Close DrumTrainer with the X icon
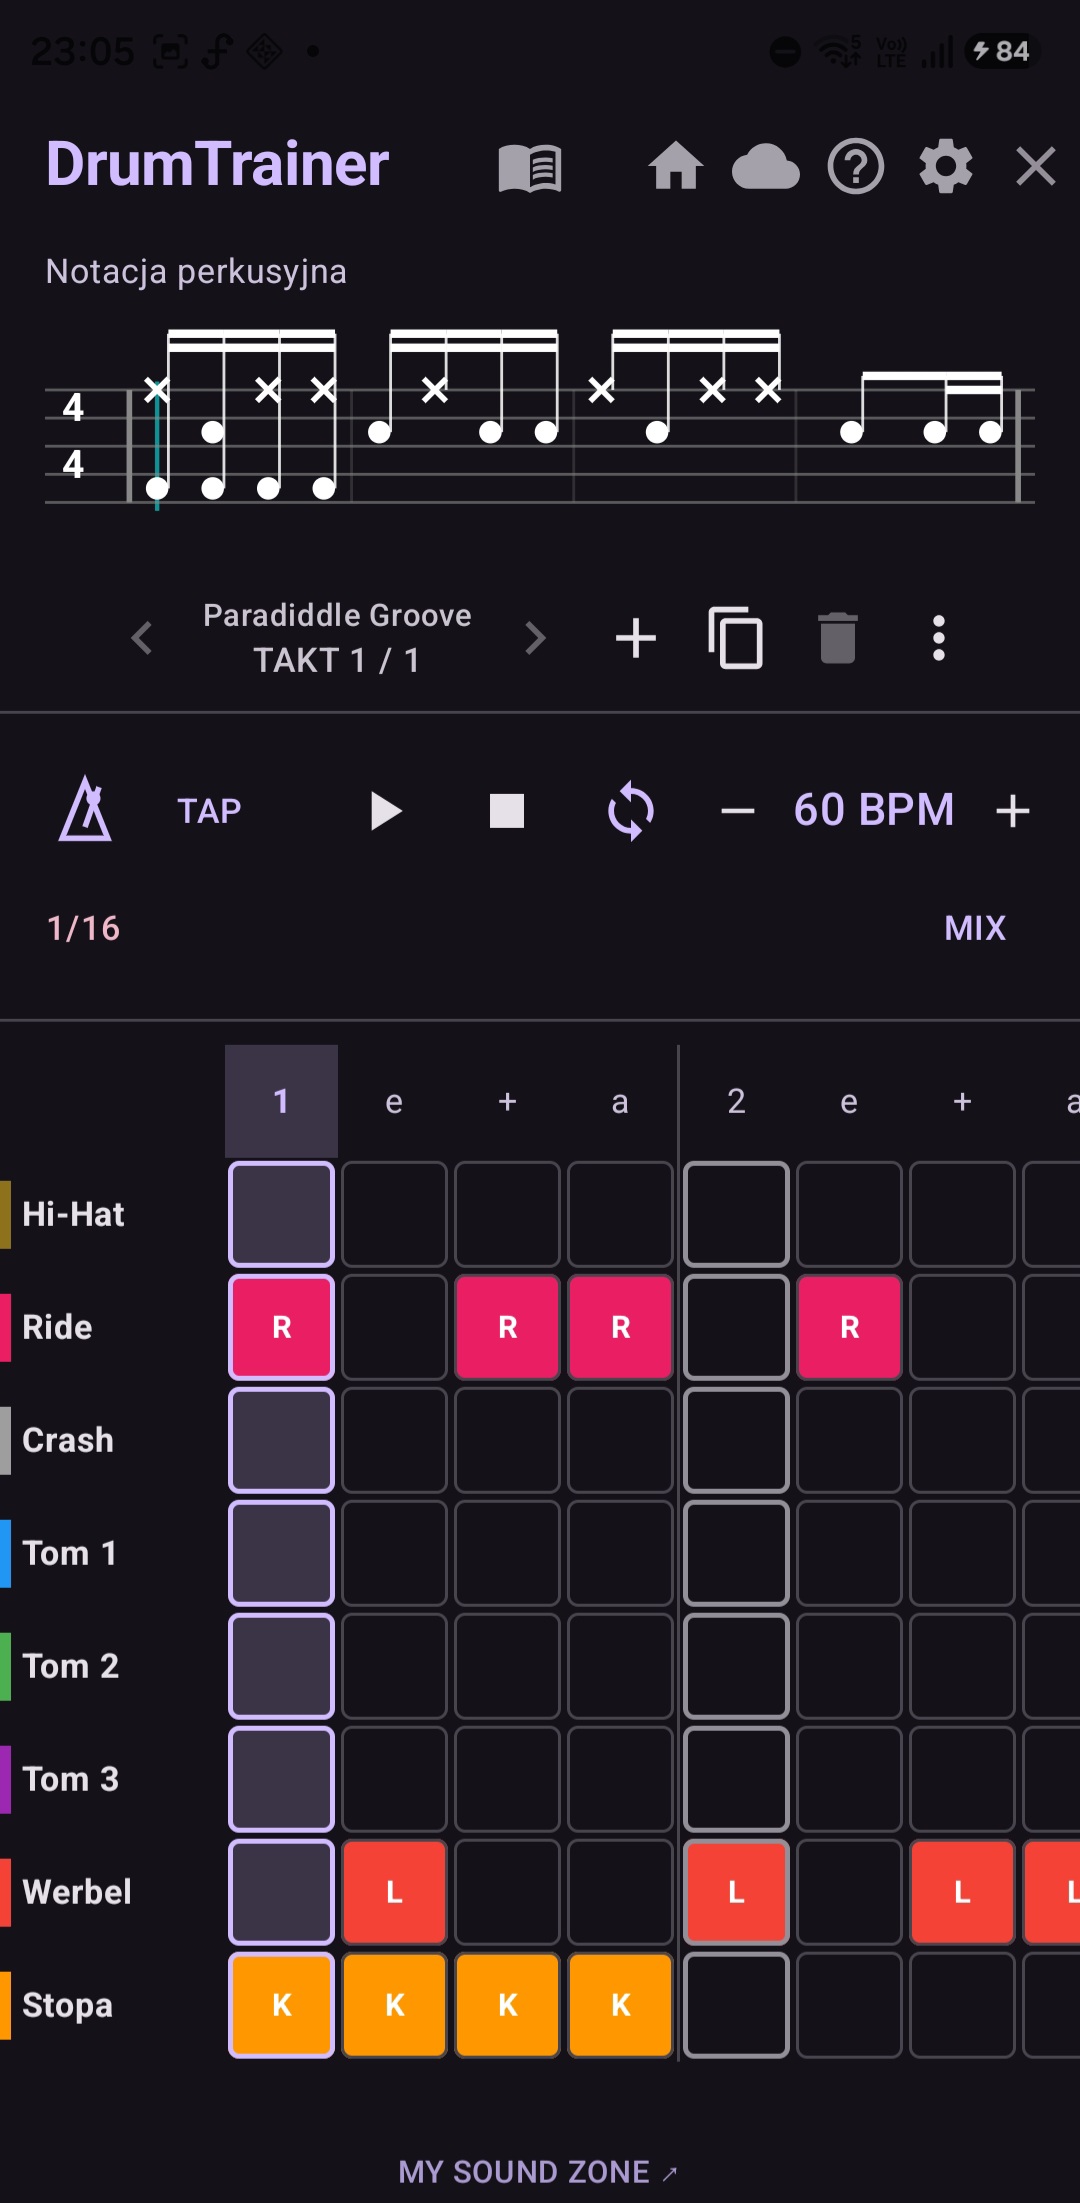The height and width of the screenshot is (2203, 1080). (1036, 166)
